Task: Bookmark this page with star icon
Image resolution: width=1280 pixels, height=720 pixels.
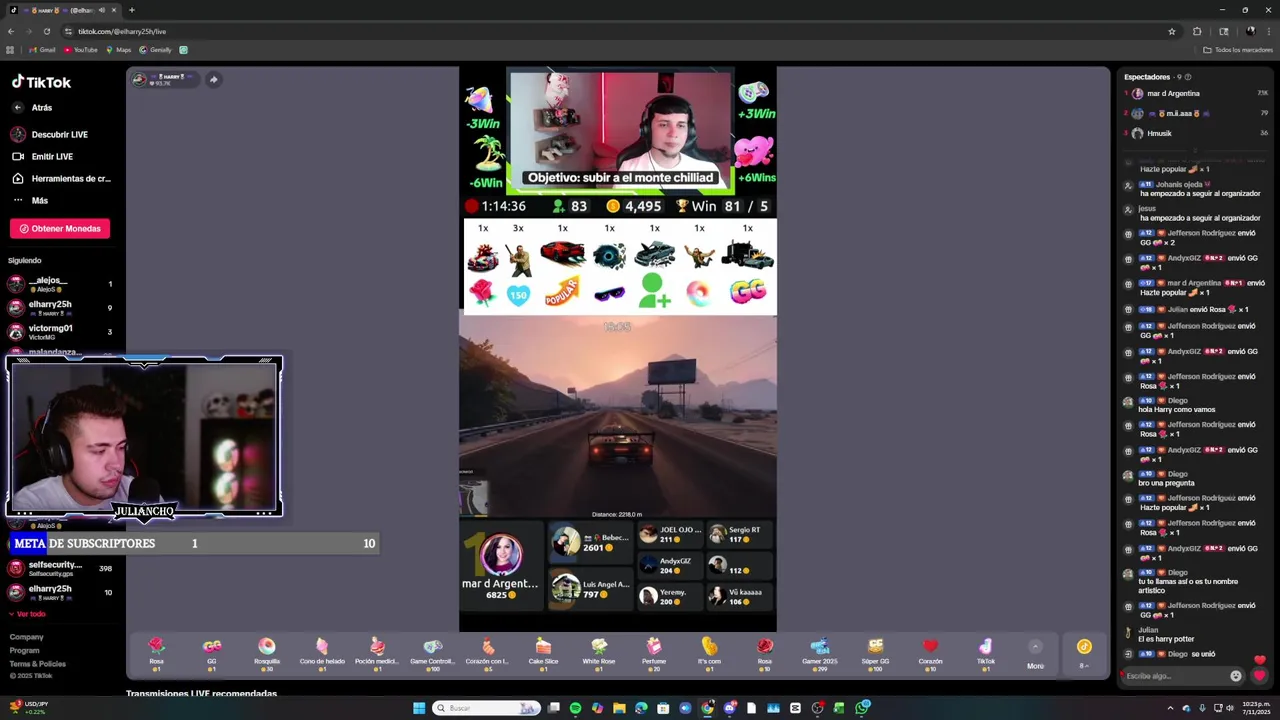Action: click(x=1172, y=31)
